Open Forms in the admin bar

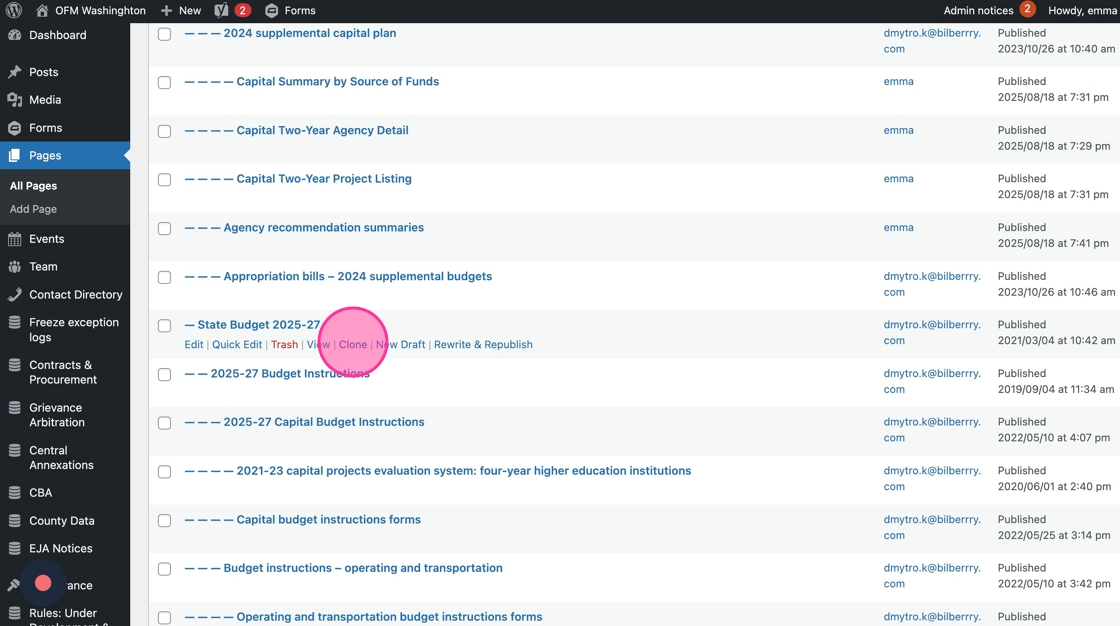[x=291, y=10]
